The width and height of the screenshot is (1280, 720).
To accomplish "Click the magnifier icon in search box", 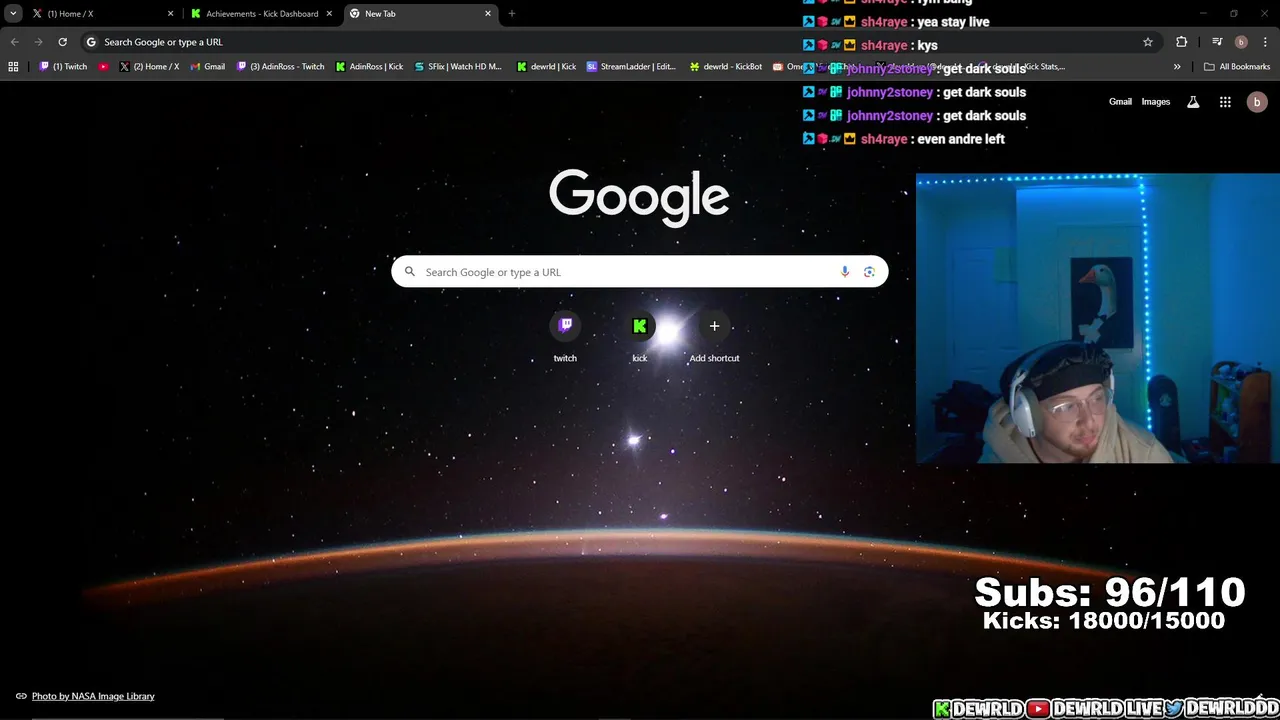I will click(410, 272).
